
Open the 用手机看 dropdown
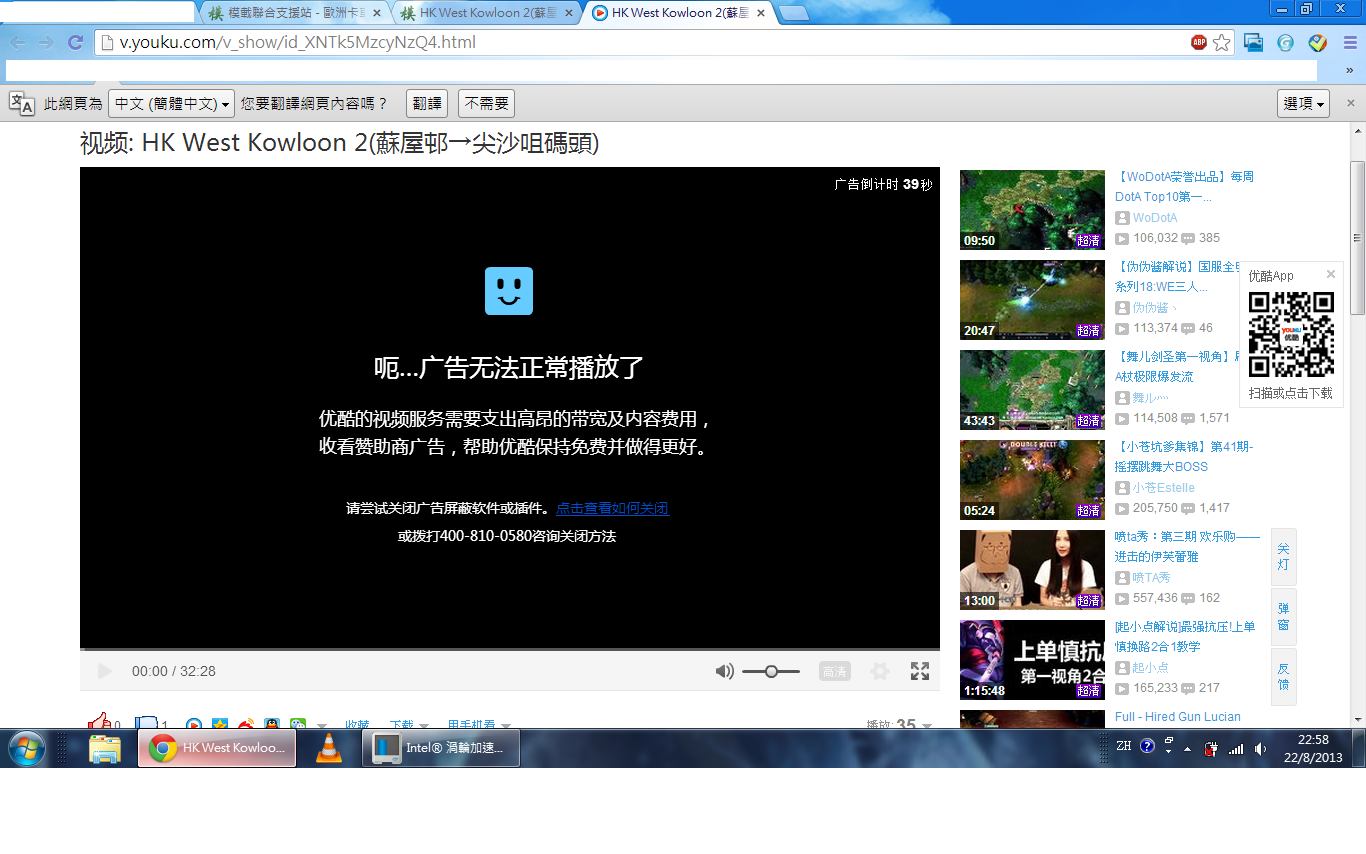(479, 724)
